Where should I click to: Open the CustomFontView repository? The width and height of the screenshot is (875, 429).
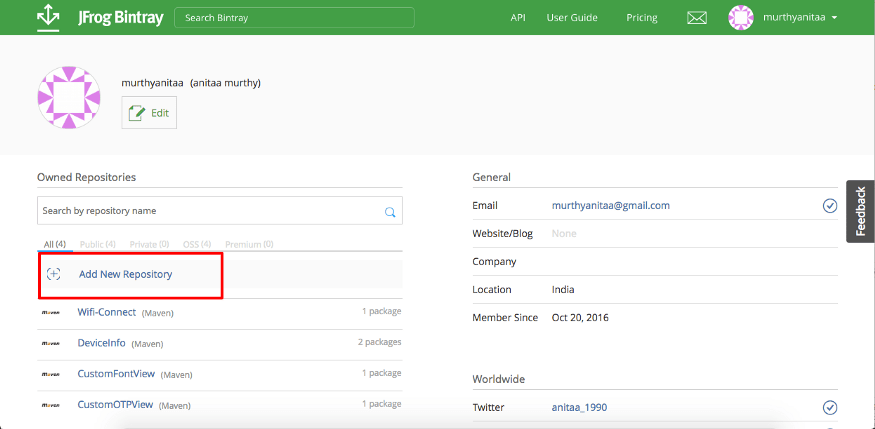pos(116,373)
